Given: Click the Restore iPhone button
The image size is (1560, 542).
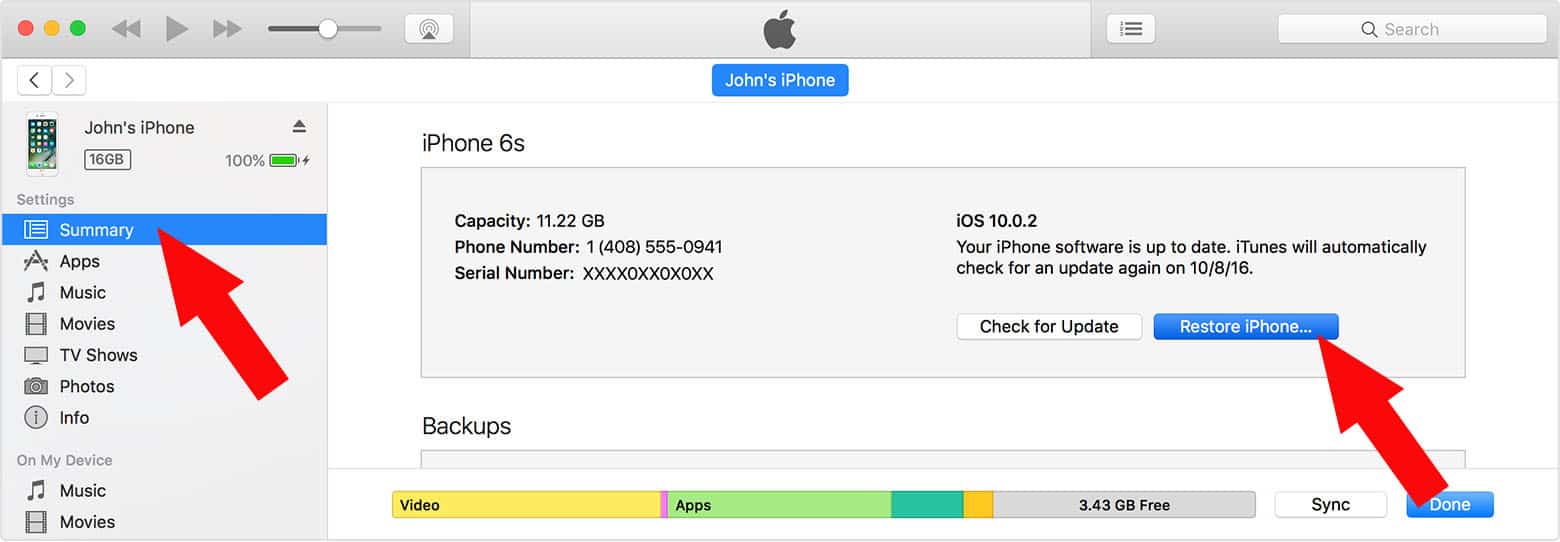Looking at the screenshot, I should tap(1245, 327).
